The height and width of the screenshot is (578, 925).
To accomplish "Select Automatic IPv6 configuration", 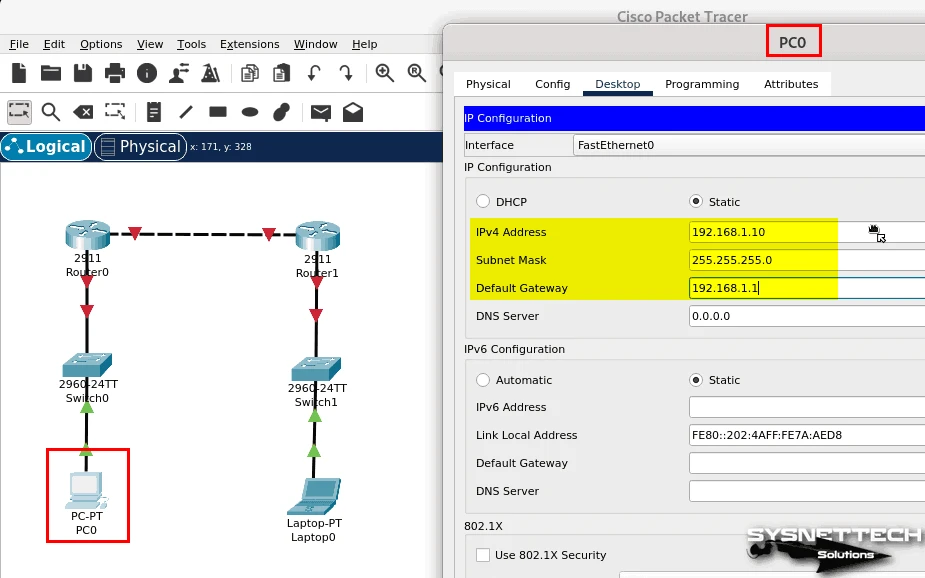I will tap(482, 380).
